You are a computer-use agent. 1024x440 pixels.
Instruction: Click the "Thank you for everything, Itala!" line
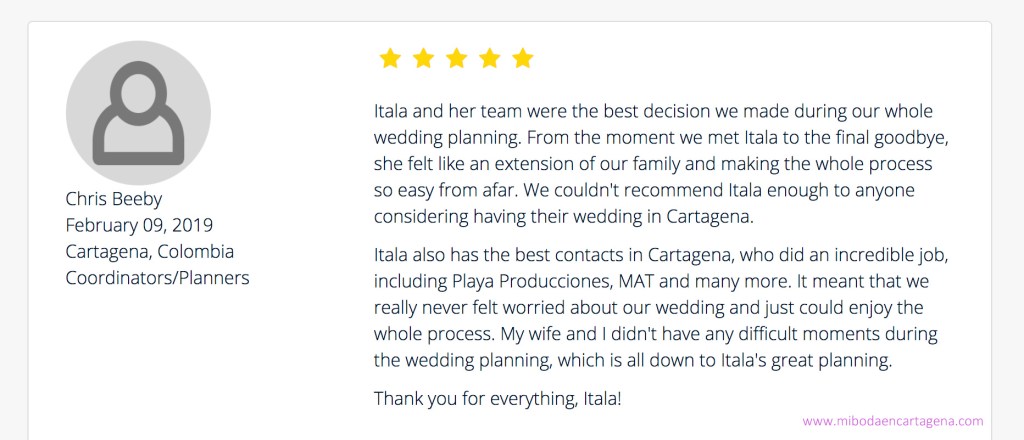click(497, 398)
